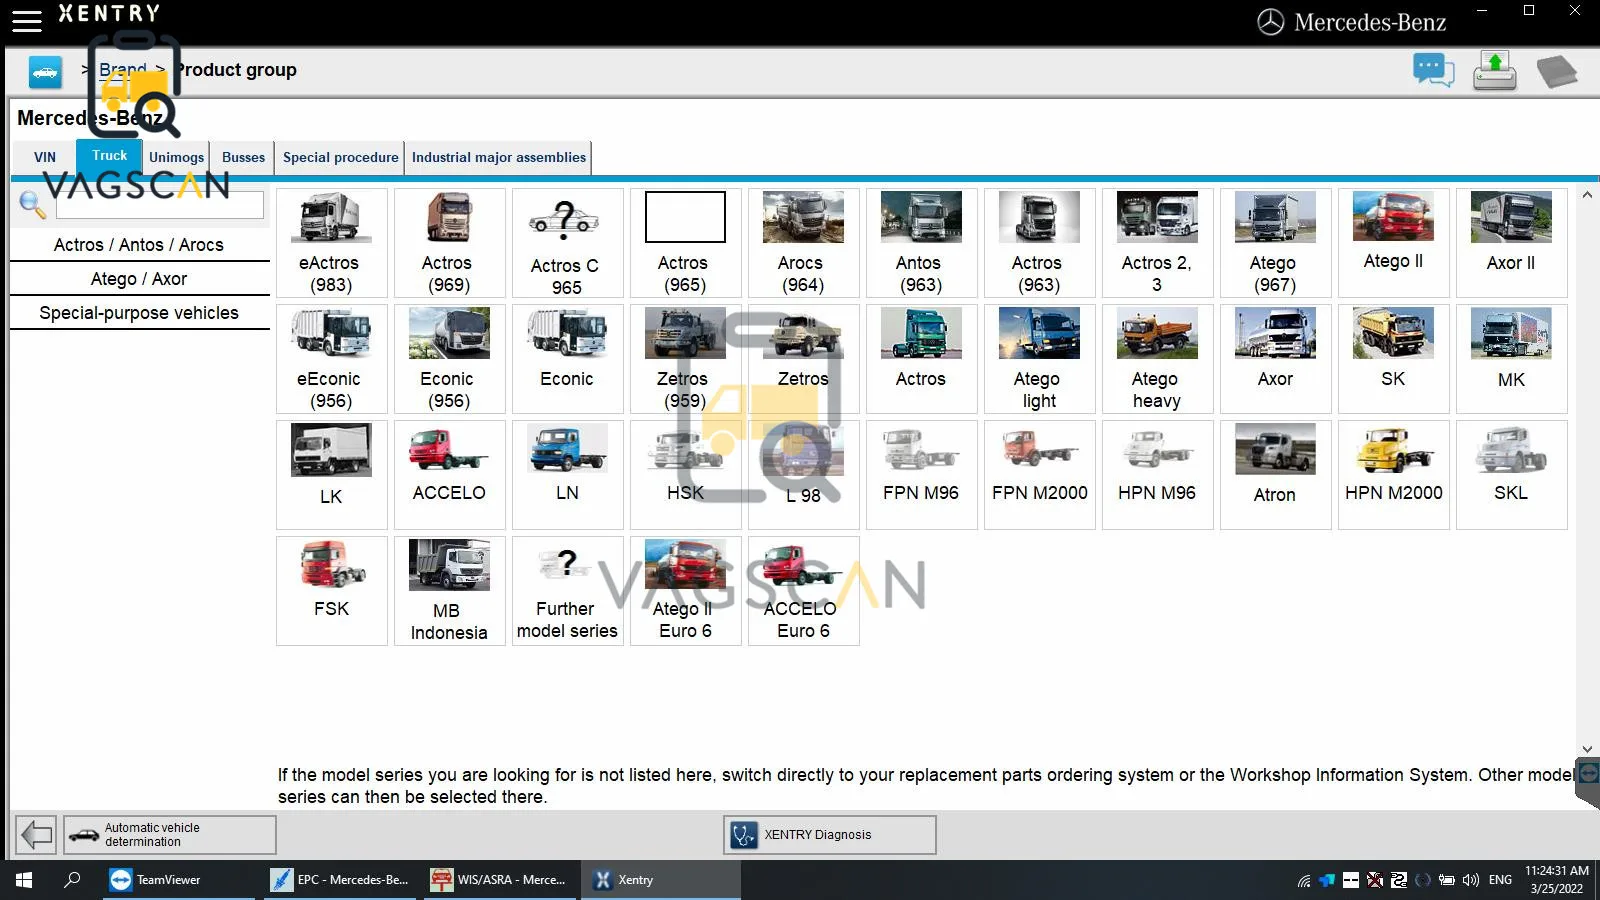Select the HPN M96 model
This screenshot has width=1600, height=900.
(x=1157, y=475)
